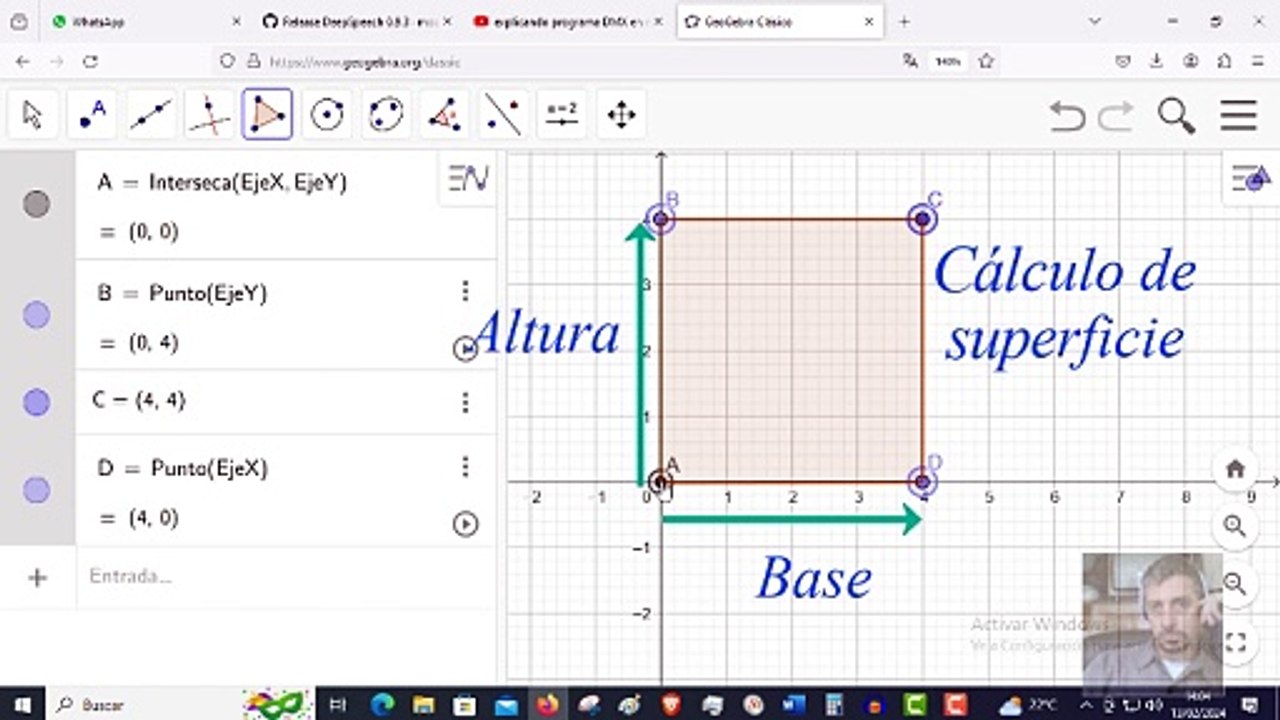Open the algebra view style bar
The width and height of the screenshot is (1280, 720).
coord(468,179)
